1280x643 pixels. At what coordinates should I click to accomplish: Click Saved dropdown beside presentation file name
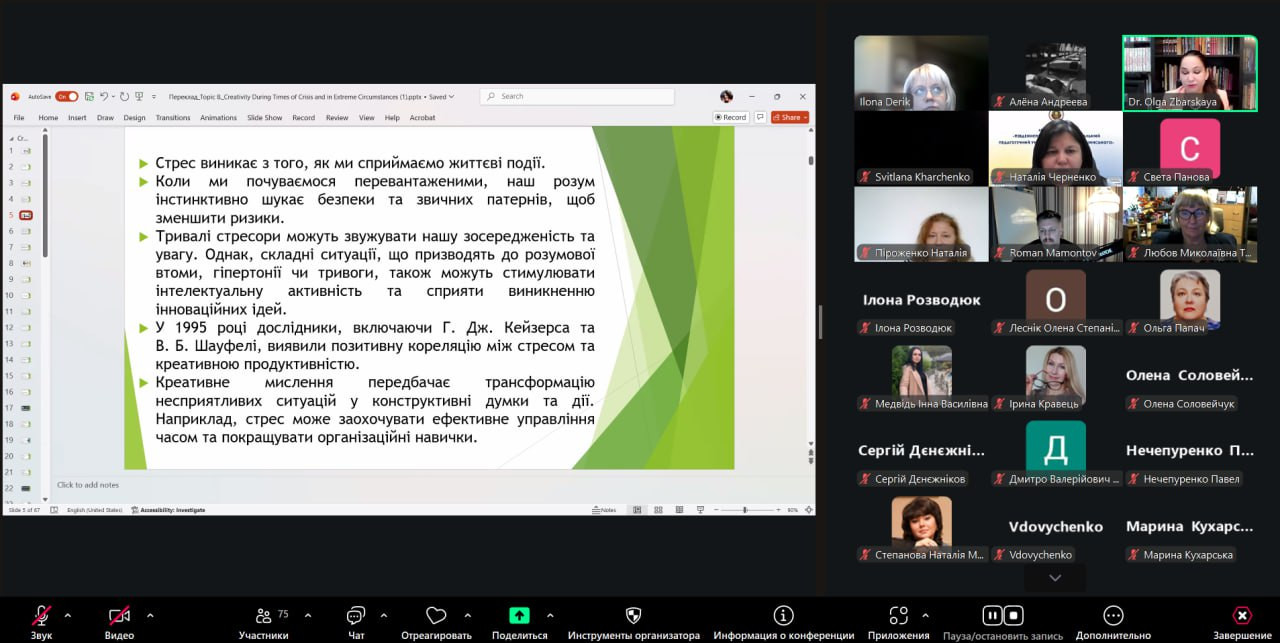(x=441, y=97)
